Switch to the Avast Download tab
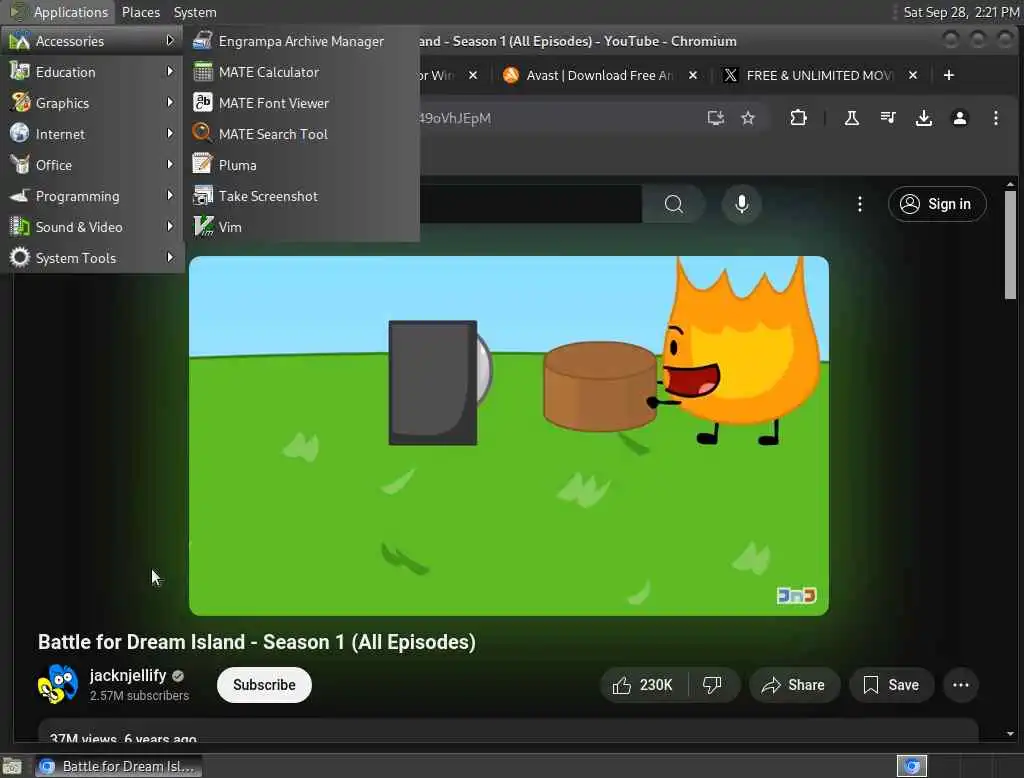The height and width of the screenshot is (778, 1024). coord(599,75)
